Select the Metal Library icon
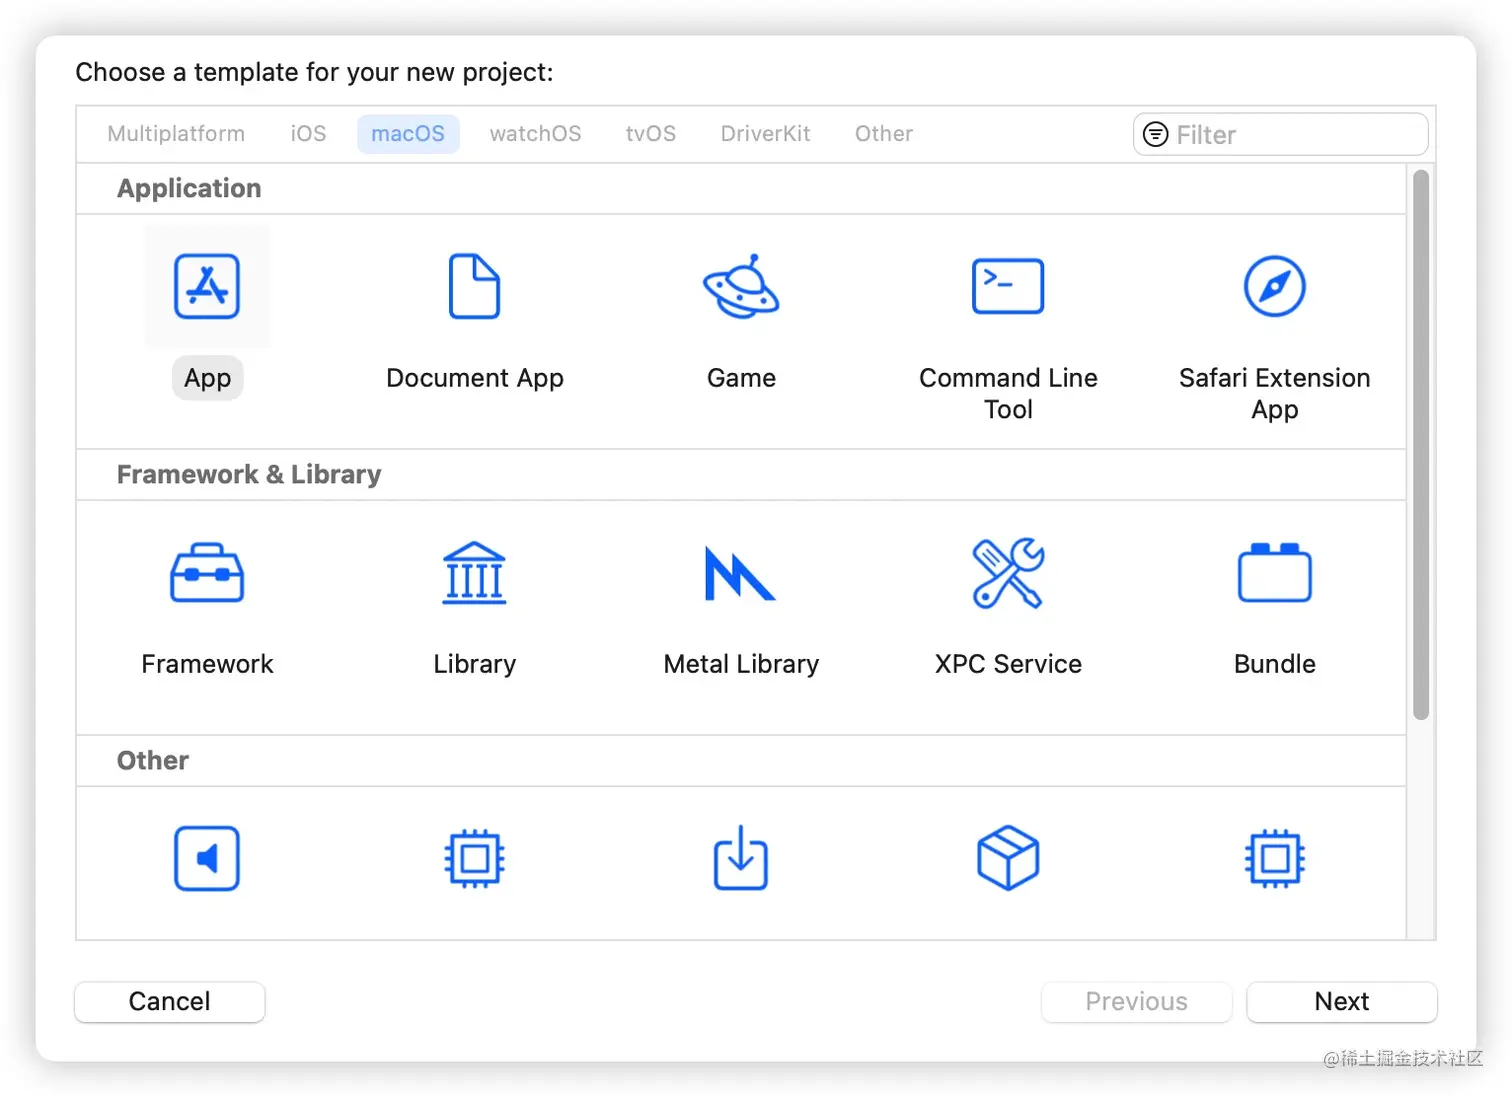 coord(740,573)
